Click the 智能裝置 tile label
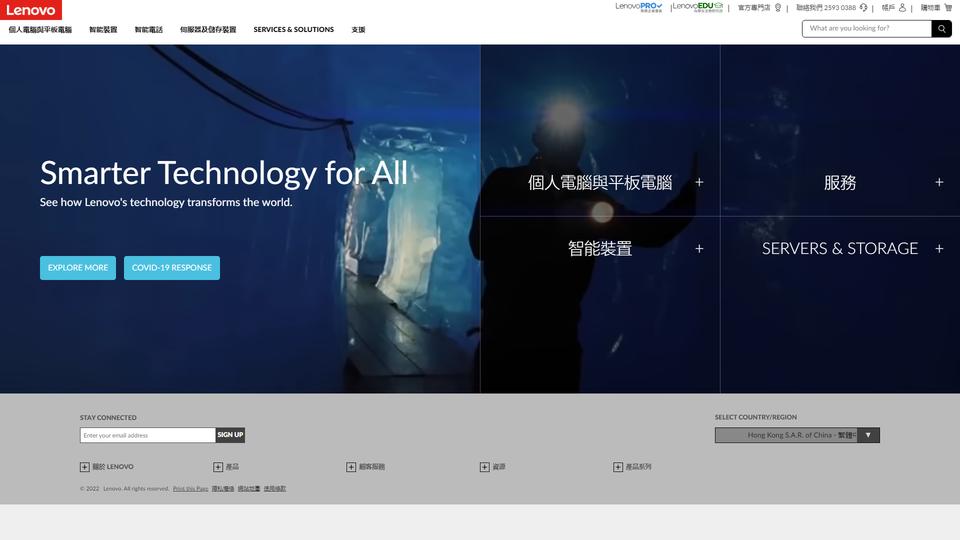 click(x=600, y=249)
